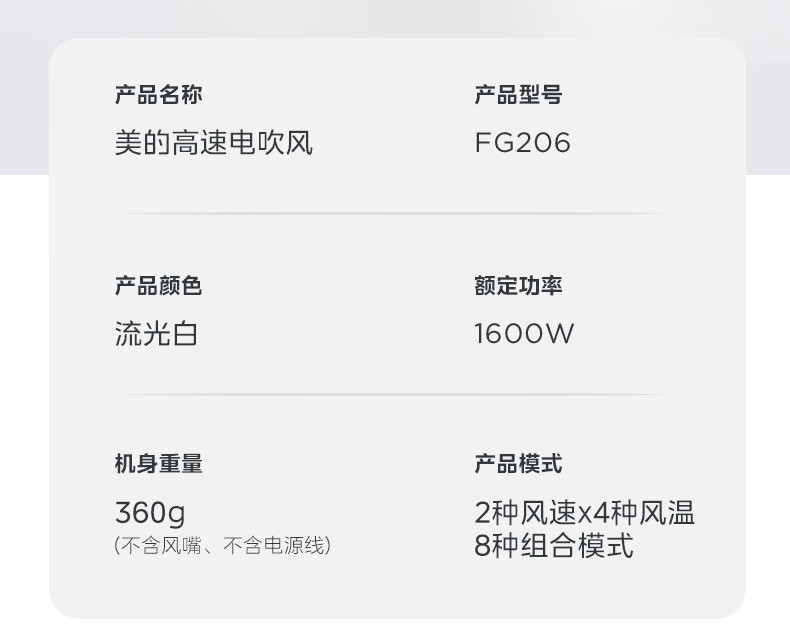Viewport: 790px width, 642px height.
Task: Select the 1600W power value
Action: tap(524, 334)
